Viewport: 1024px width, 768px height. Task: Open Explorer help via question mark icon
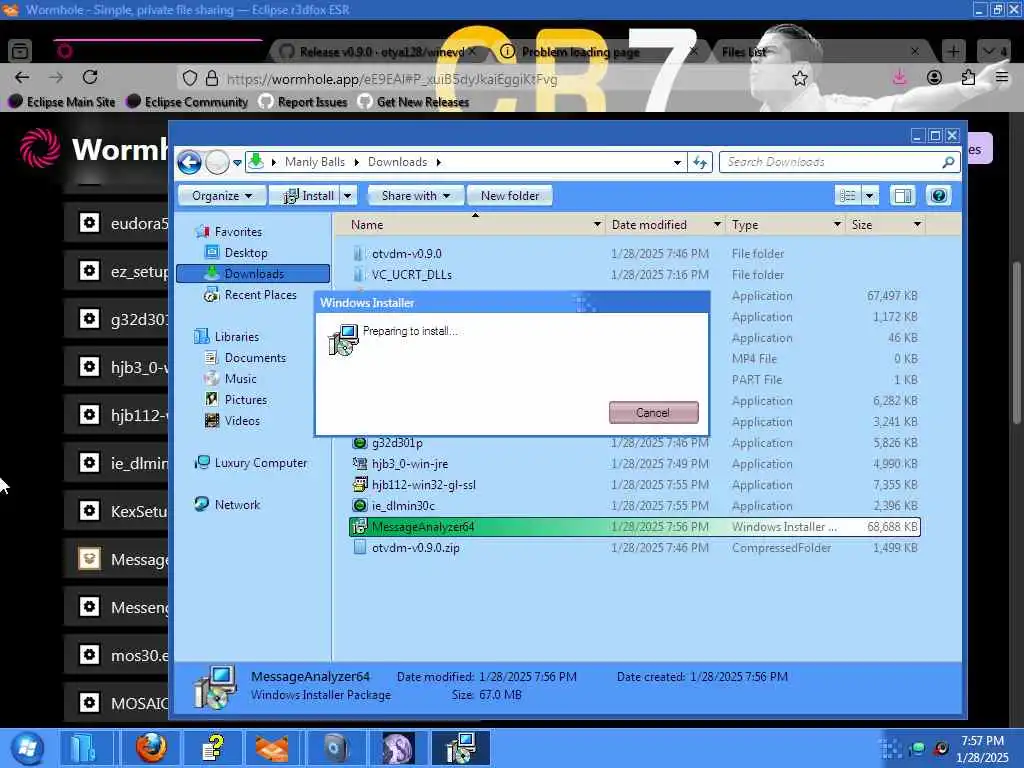click(x=938, y=196)
